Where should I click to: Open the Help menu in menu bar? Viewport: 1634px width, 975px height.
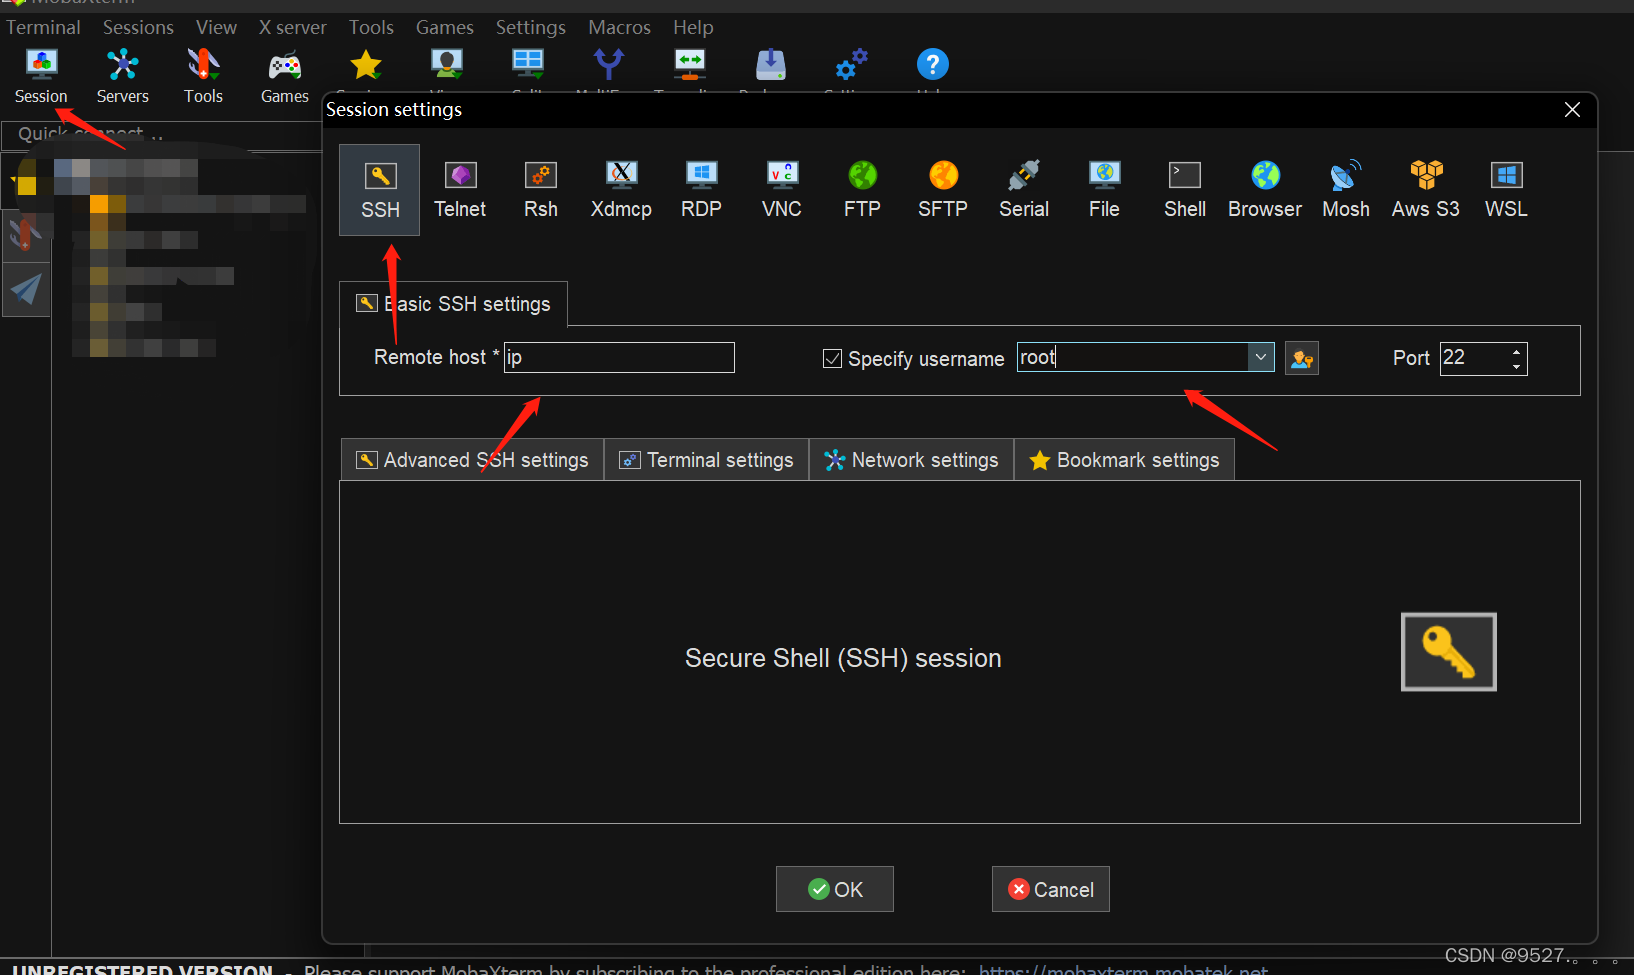(x=693, y=27)
